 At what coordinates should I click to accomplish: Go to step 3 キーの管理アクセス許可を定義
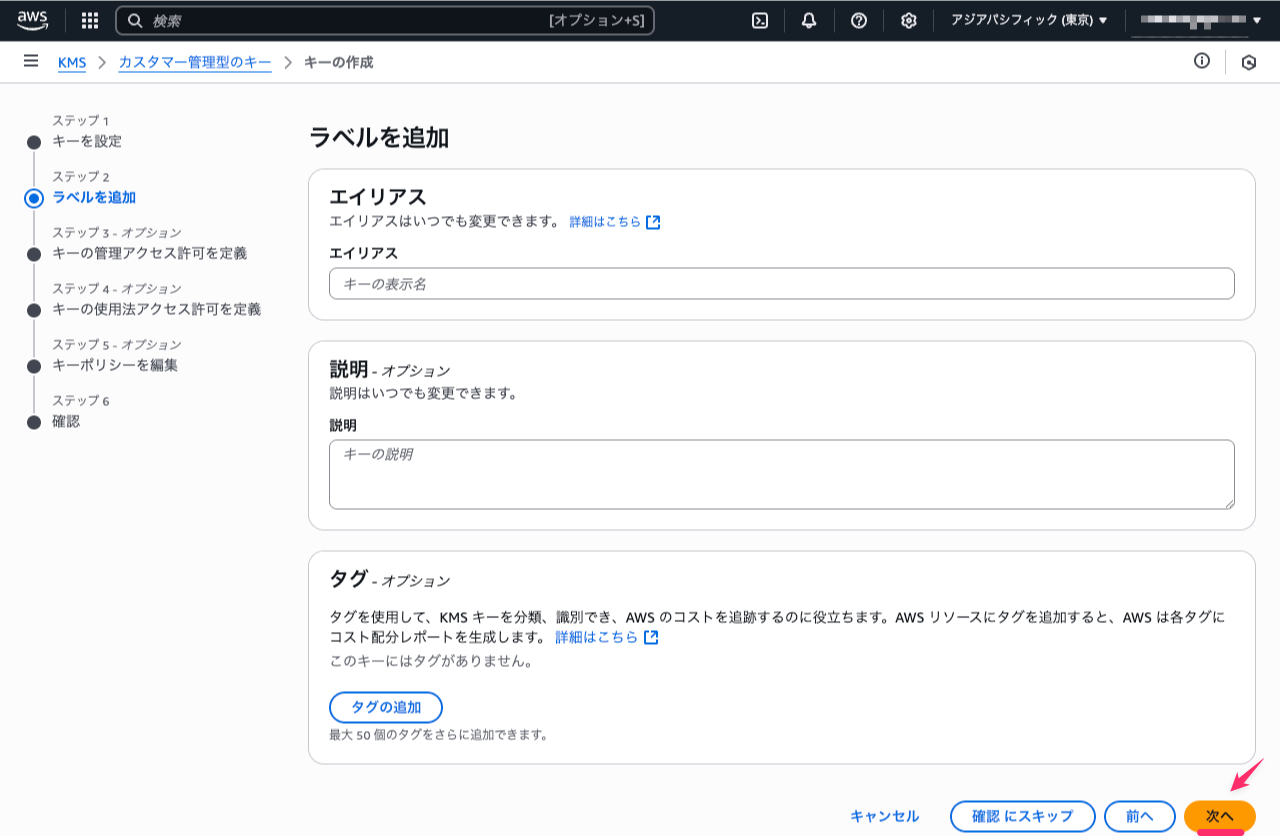point(149,253)
